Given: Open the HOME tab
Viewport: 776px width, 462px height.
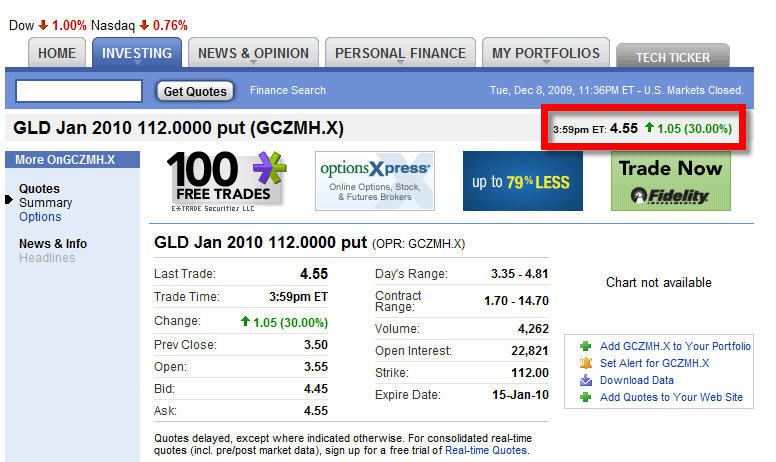Looking at the screenshot, I should [x=57, y=53].
